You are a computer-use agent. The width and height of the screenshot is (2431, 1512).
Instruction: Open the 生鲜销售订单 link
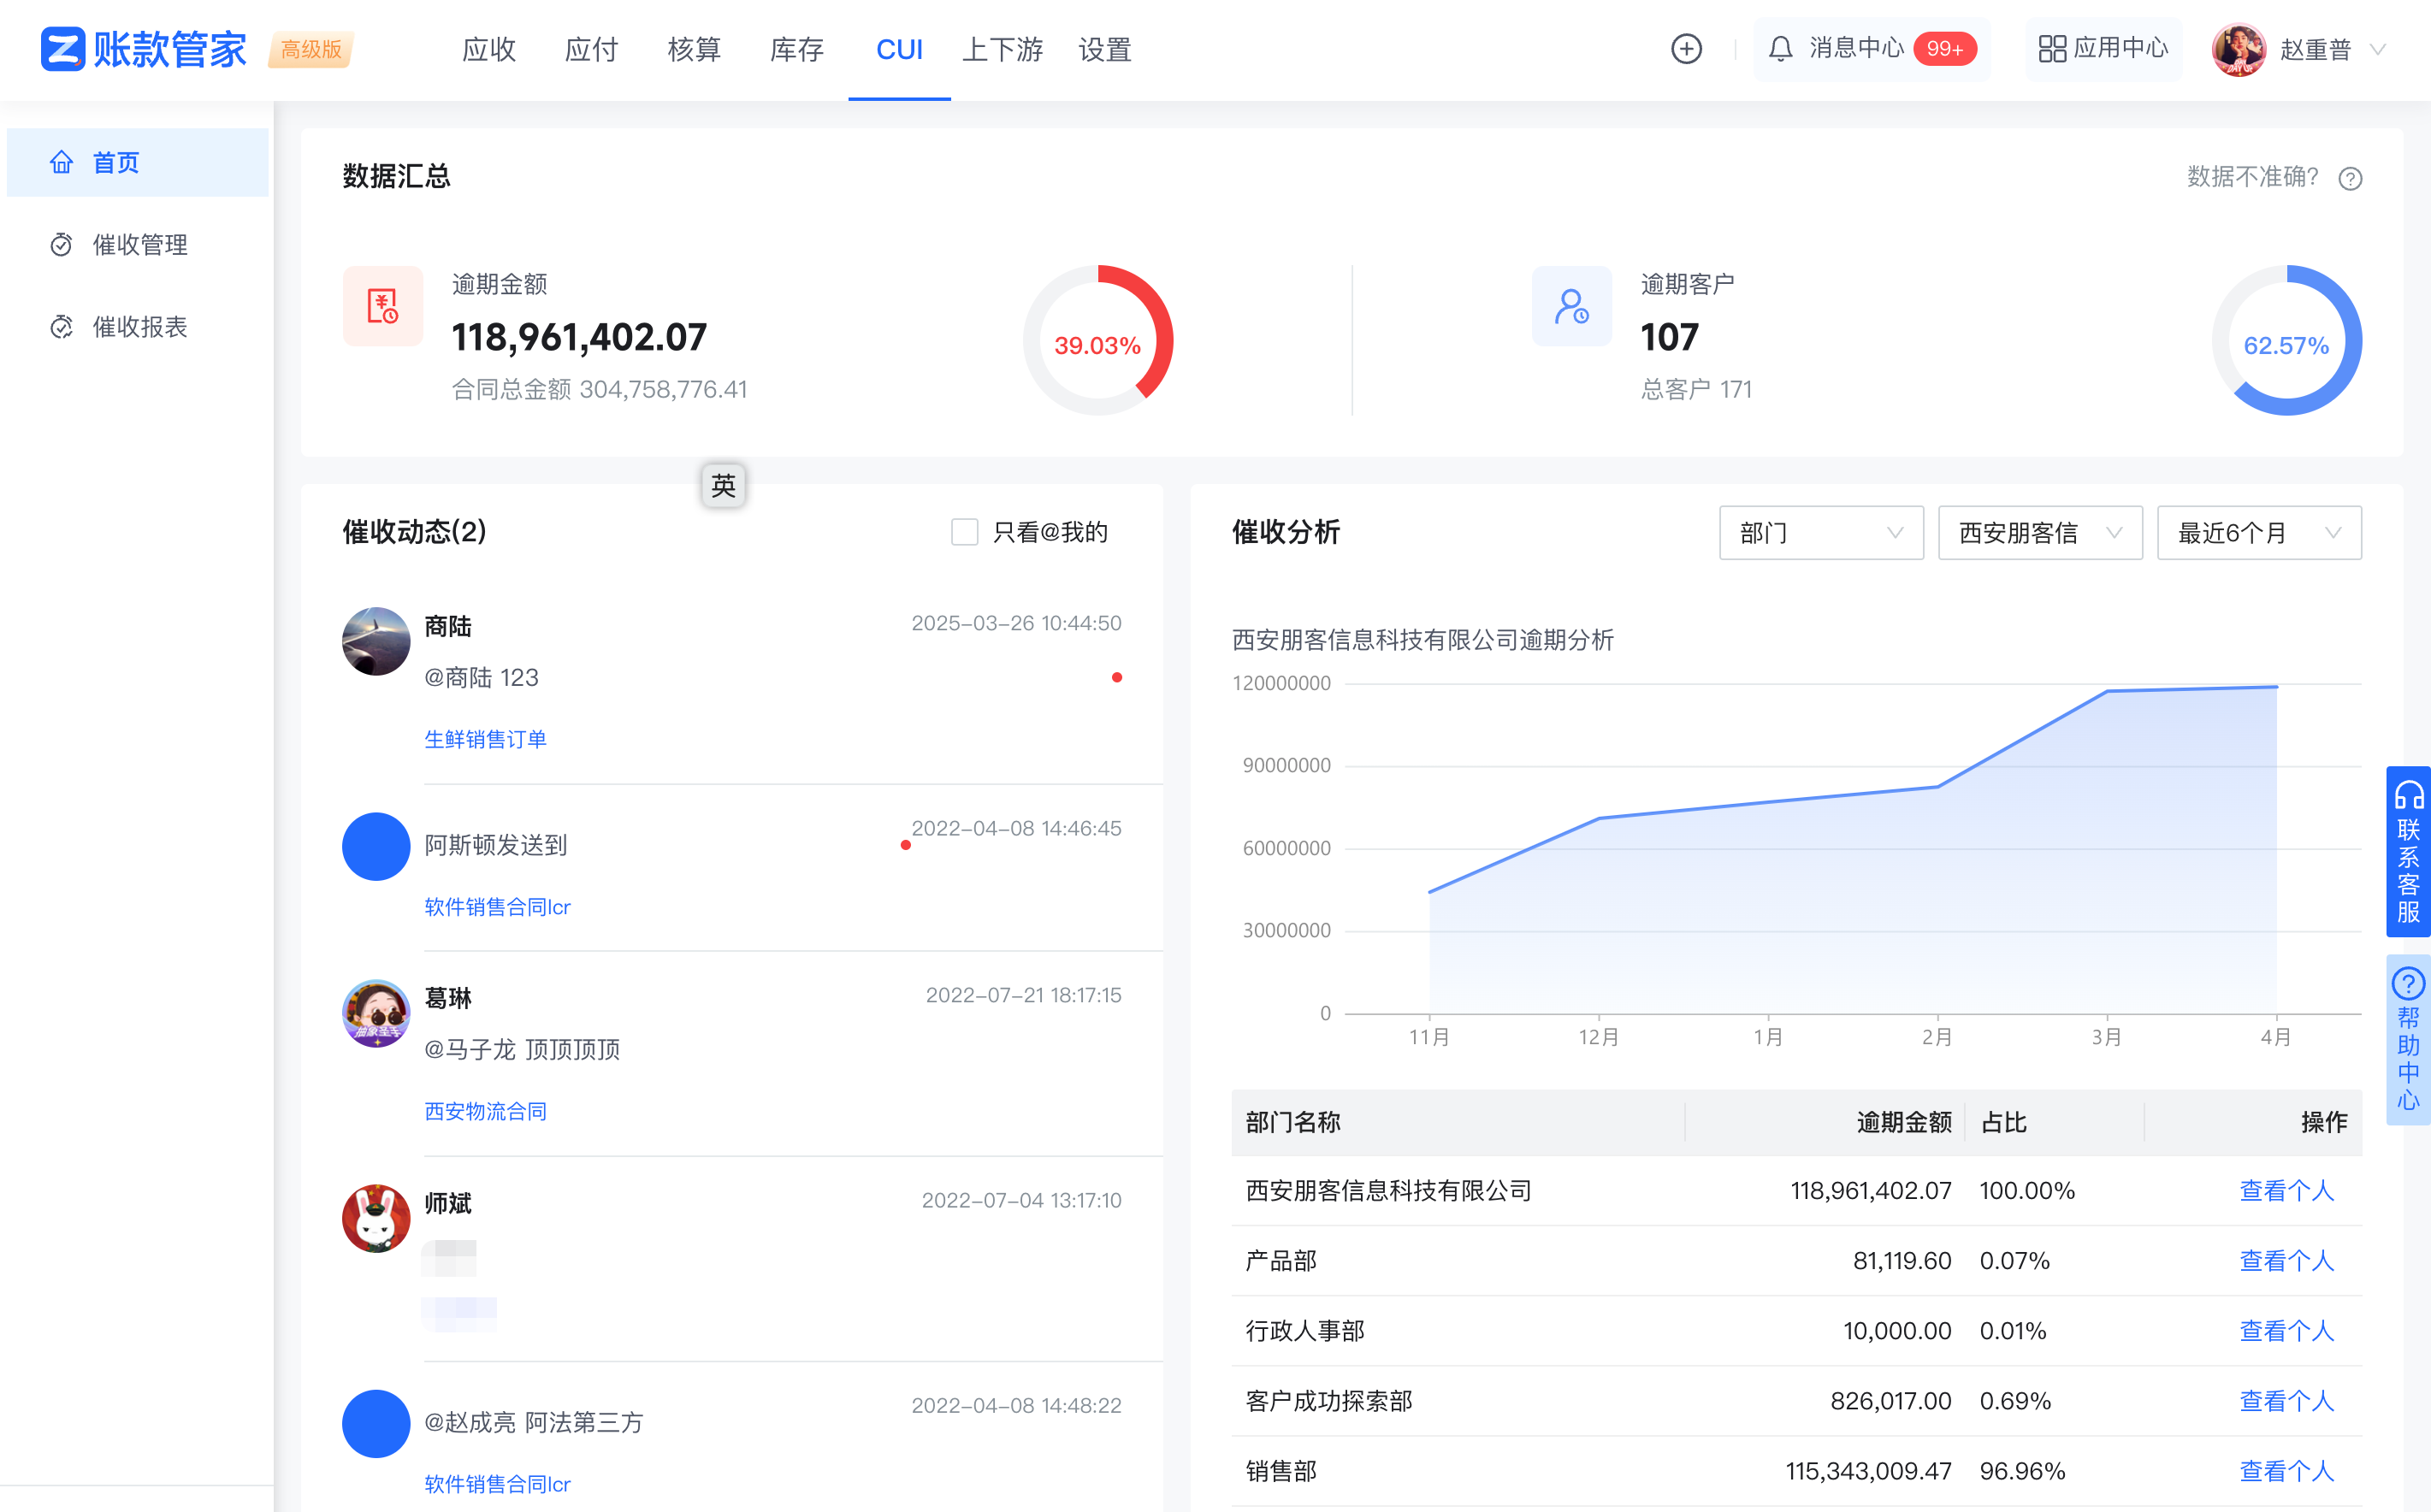tap(485, 739)
